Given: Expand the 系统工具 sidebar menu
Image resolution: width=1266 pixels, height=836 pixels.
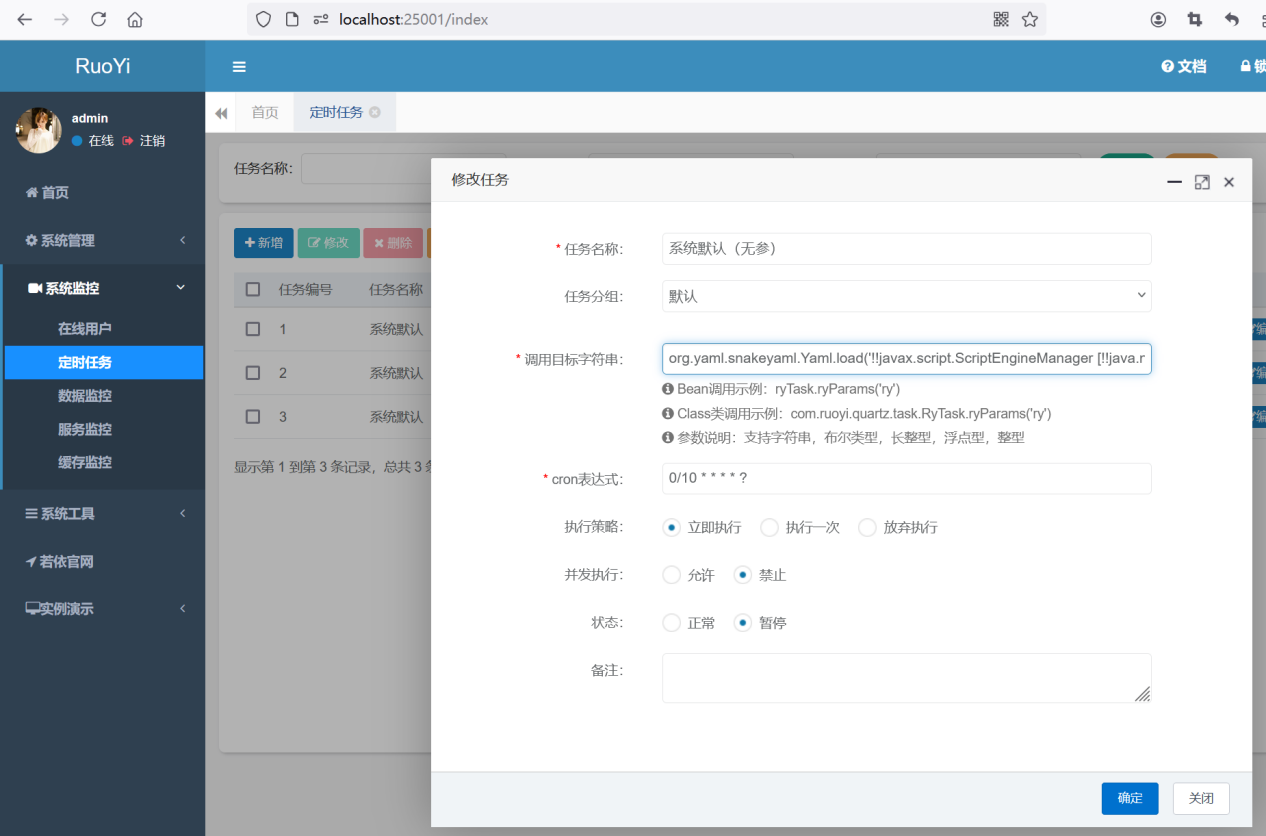Looking at the screenshot, I should tap(102, 513).
